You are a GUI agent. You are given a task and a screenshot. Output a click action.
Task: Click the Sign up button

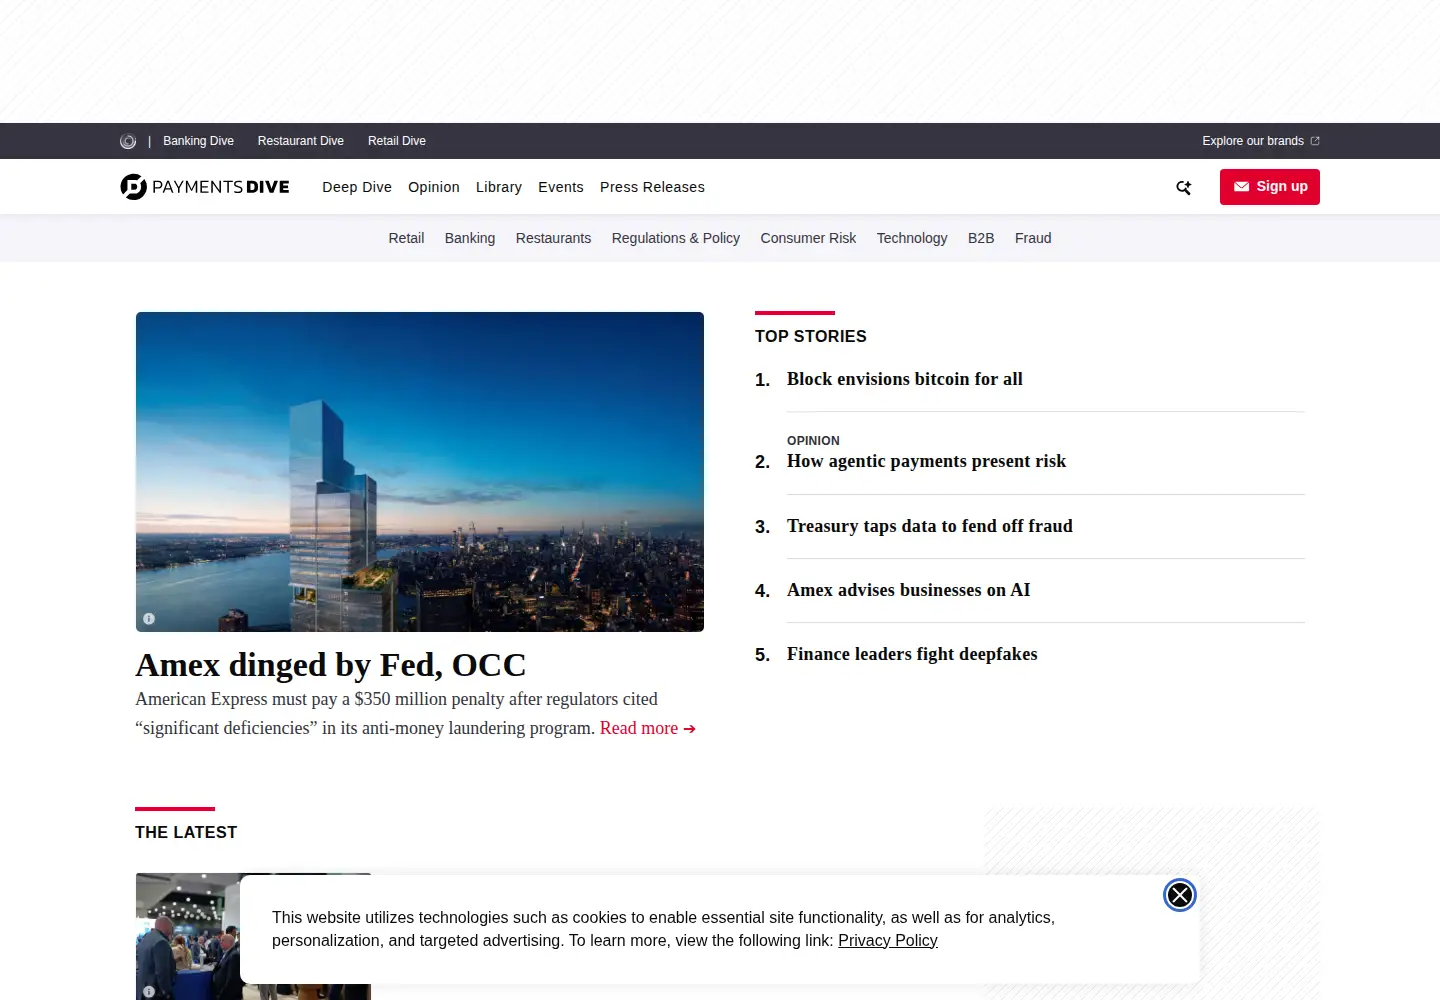(1270, 187)
